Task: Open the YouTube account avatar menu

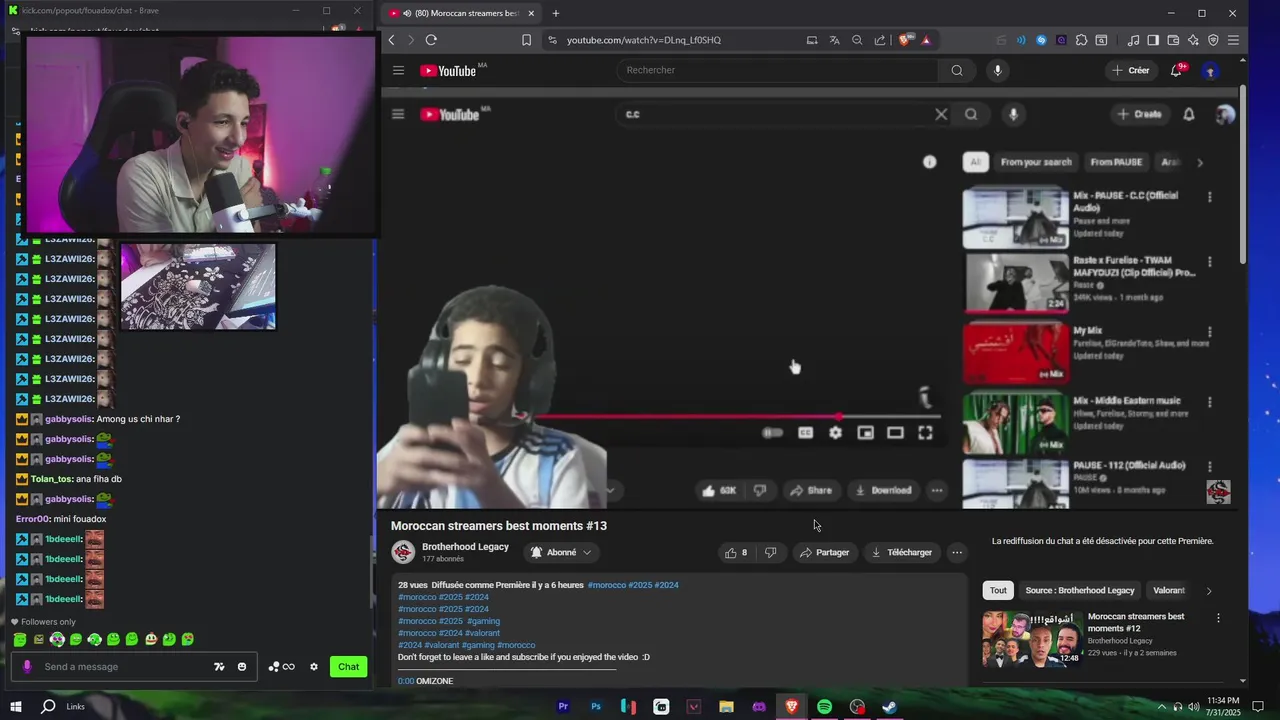Action: point(1210,70)
